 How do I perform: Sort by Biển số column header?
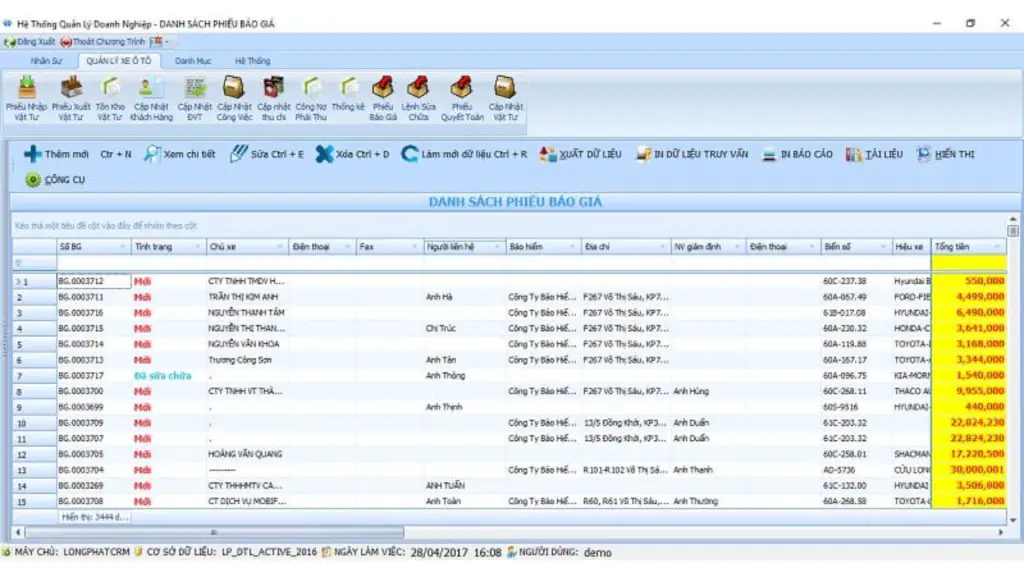[x=856, y=247]
